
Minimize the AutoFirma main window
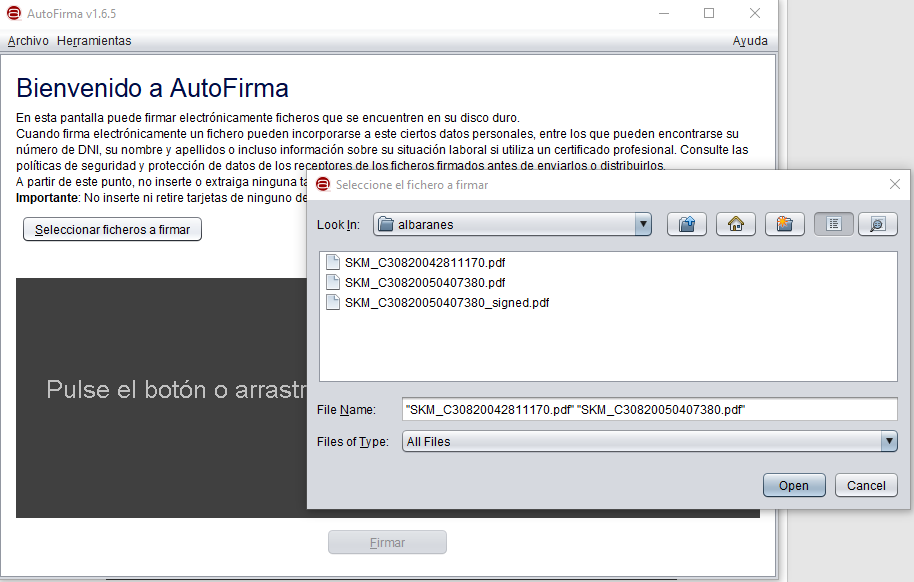pyautogui.click(x=663, y=13)
